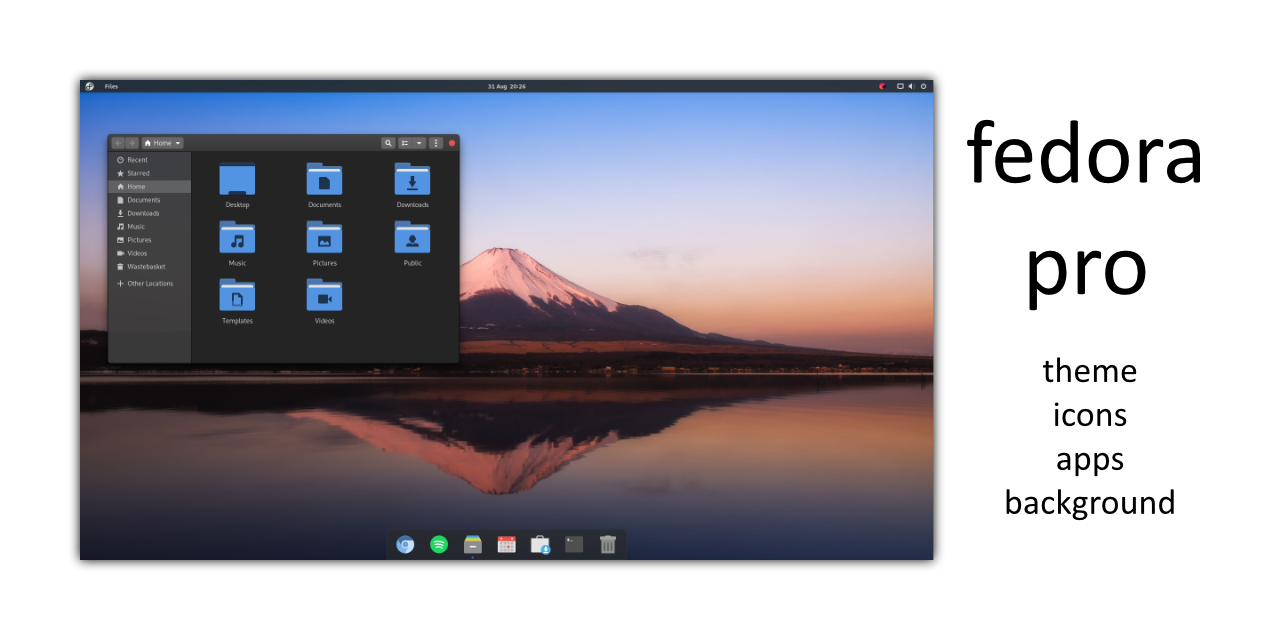
Task: Open the search icon in Files toolbar
Action: pyautogui.click(x=388, y=143)
